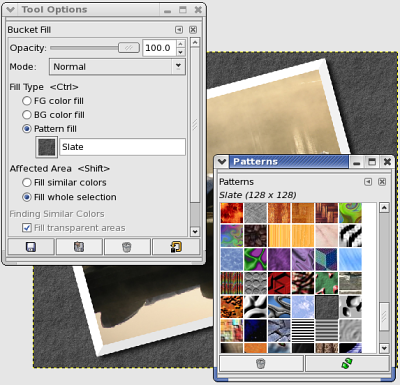Choose the green with purple blobs pattern
The width and height of the screenshot is (400, 385).
click(255, 259)
